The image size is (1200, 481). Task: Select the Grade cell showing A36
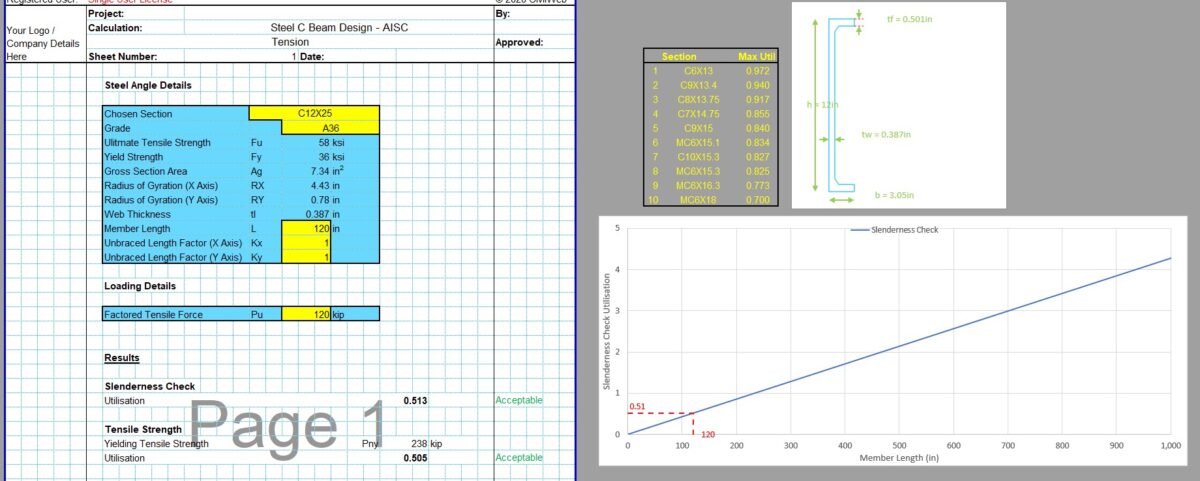click(330, 128)
